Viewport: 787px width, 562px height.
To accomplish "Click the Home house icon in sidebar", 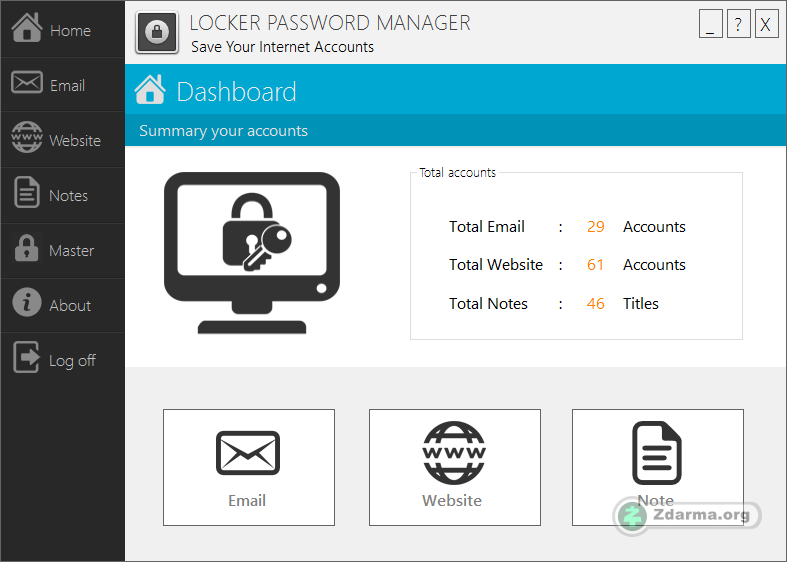I will click(x=27, y=27).
